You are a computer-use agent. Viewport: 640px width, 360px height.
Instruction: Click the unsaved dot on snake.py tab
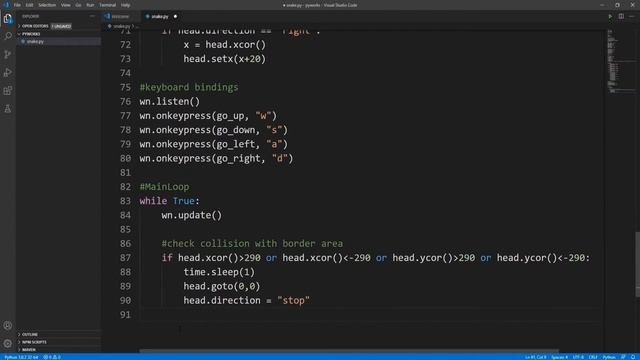coord(175,16)
